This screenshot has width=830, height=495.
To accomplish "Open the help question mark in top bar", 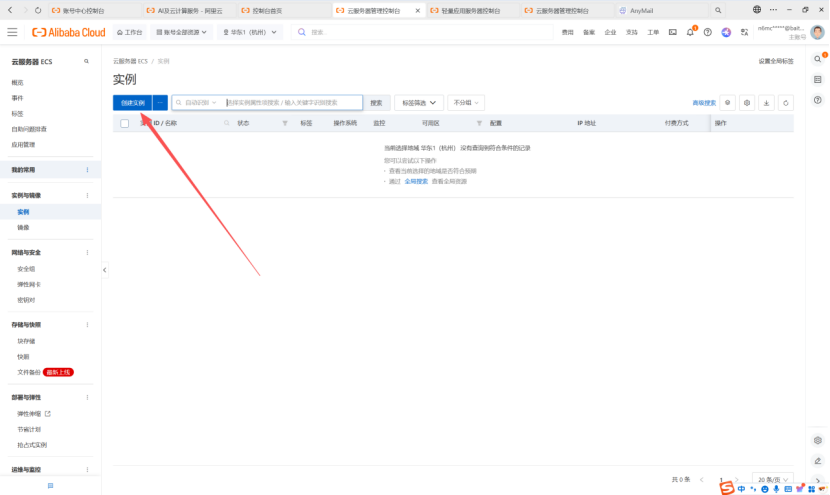I will click(708, 32).
